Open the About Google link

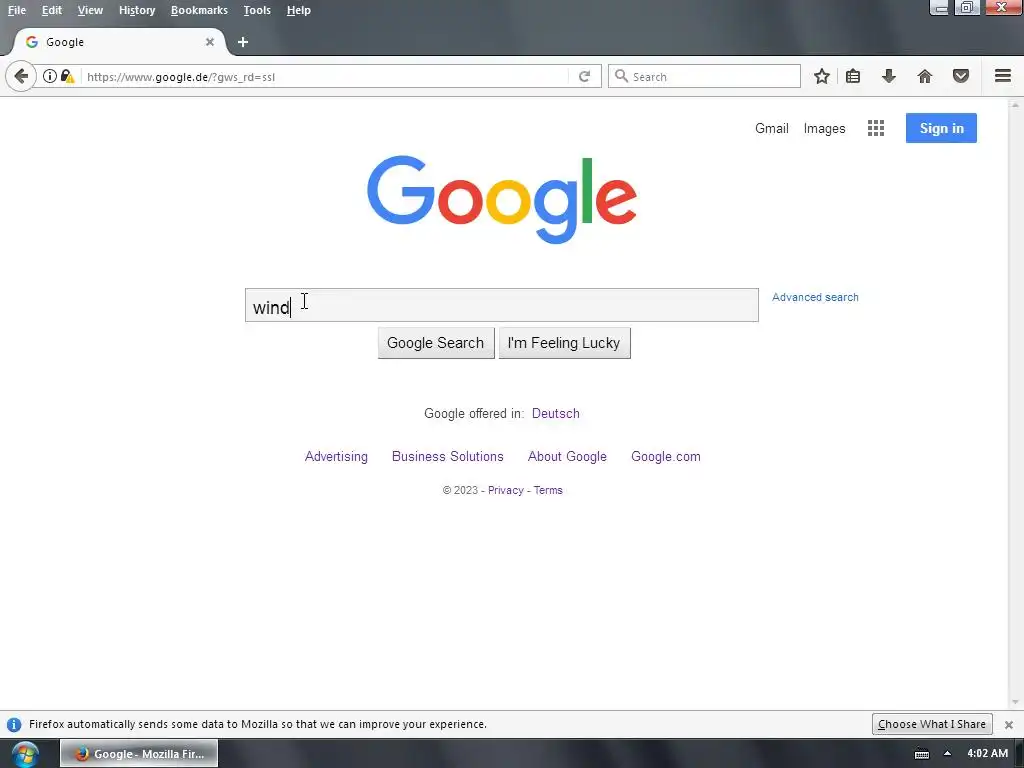567,456
